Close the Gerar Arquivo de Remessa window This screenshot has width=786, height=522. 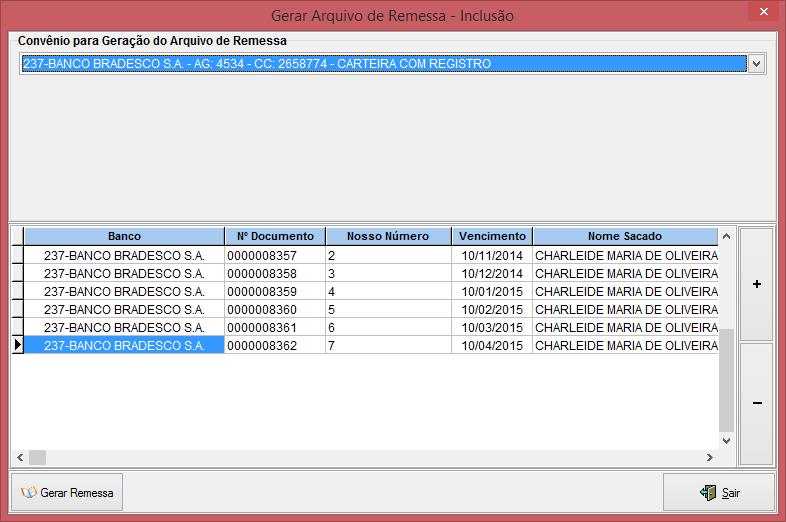coord(764,11)
